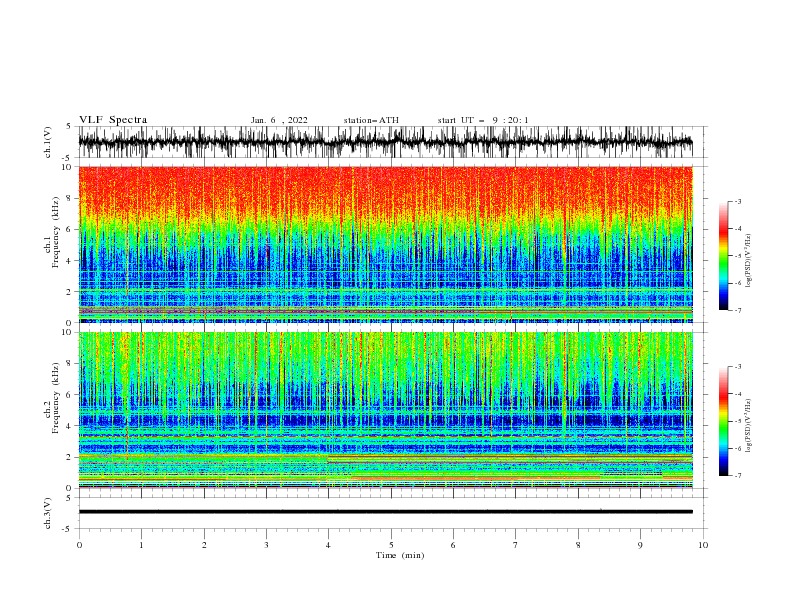Click the "ch.3(V)" axis label
This screenshot has height=612, width=792.
(48, 513)
